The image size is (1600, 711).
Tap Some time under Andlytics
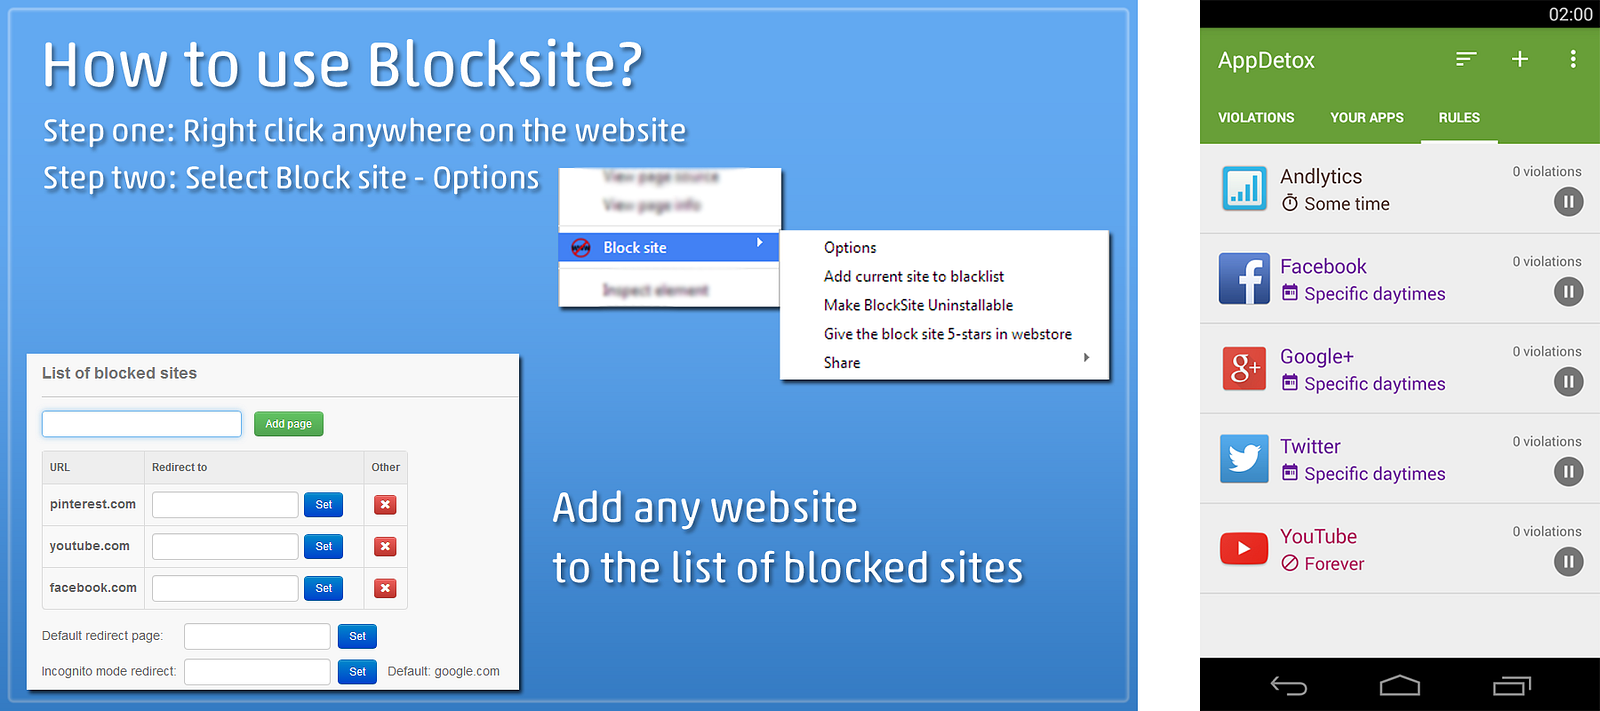(1347, 204)
